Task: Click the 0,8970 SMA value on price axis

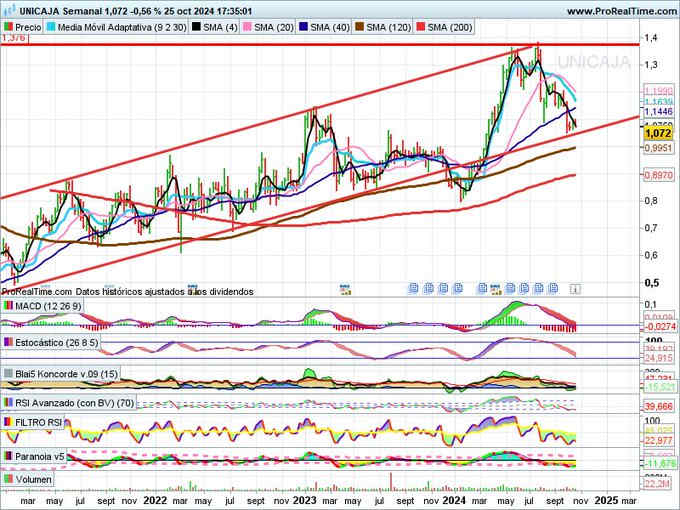Action: [x=658, y=175]
